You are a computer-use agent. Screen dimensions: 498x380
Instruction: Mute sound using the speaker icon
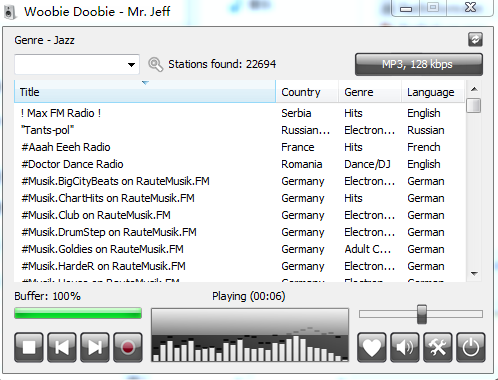(405, 347)
